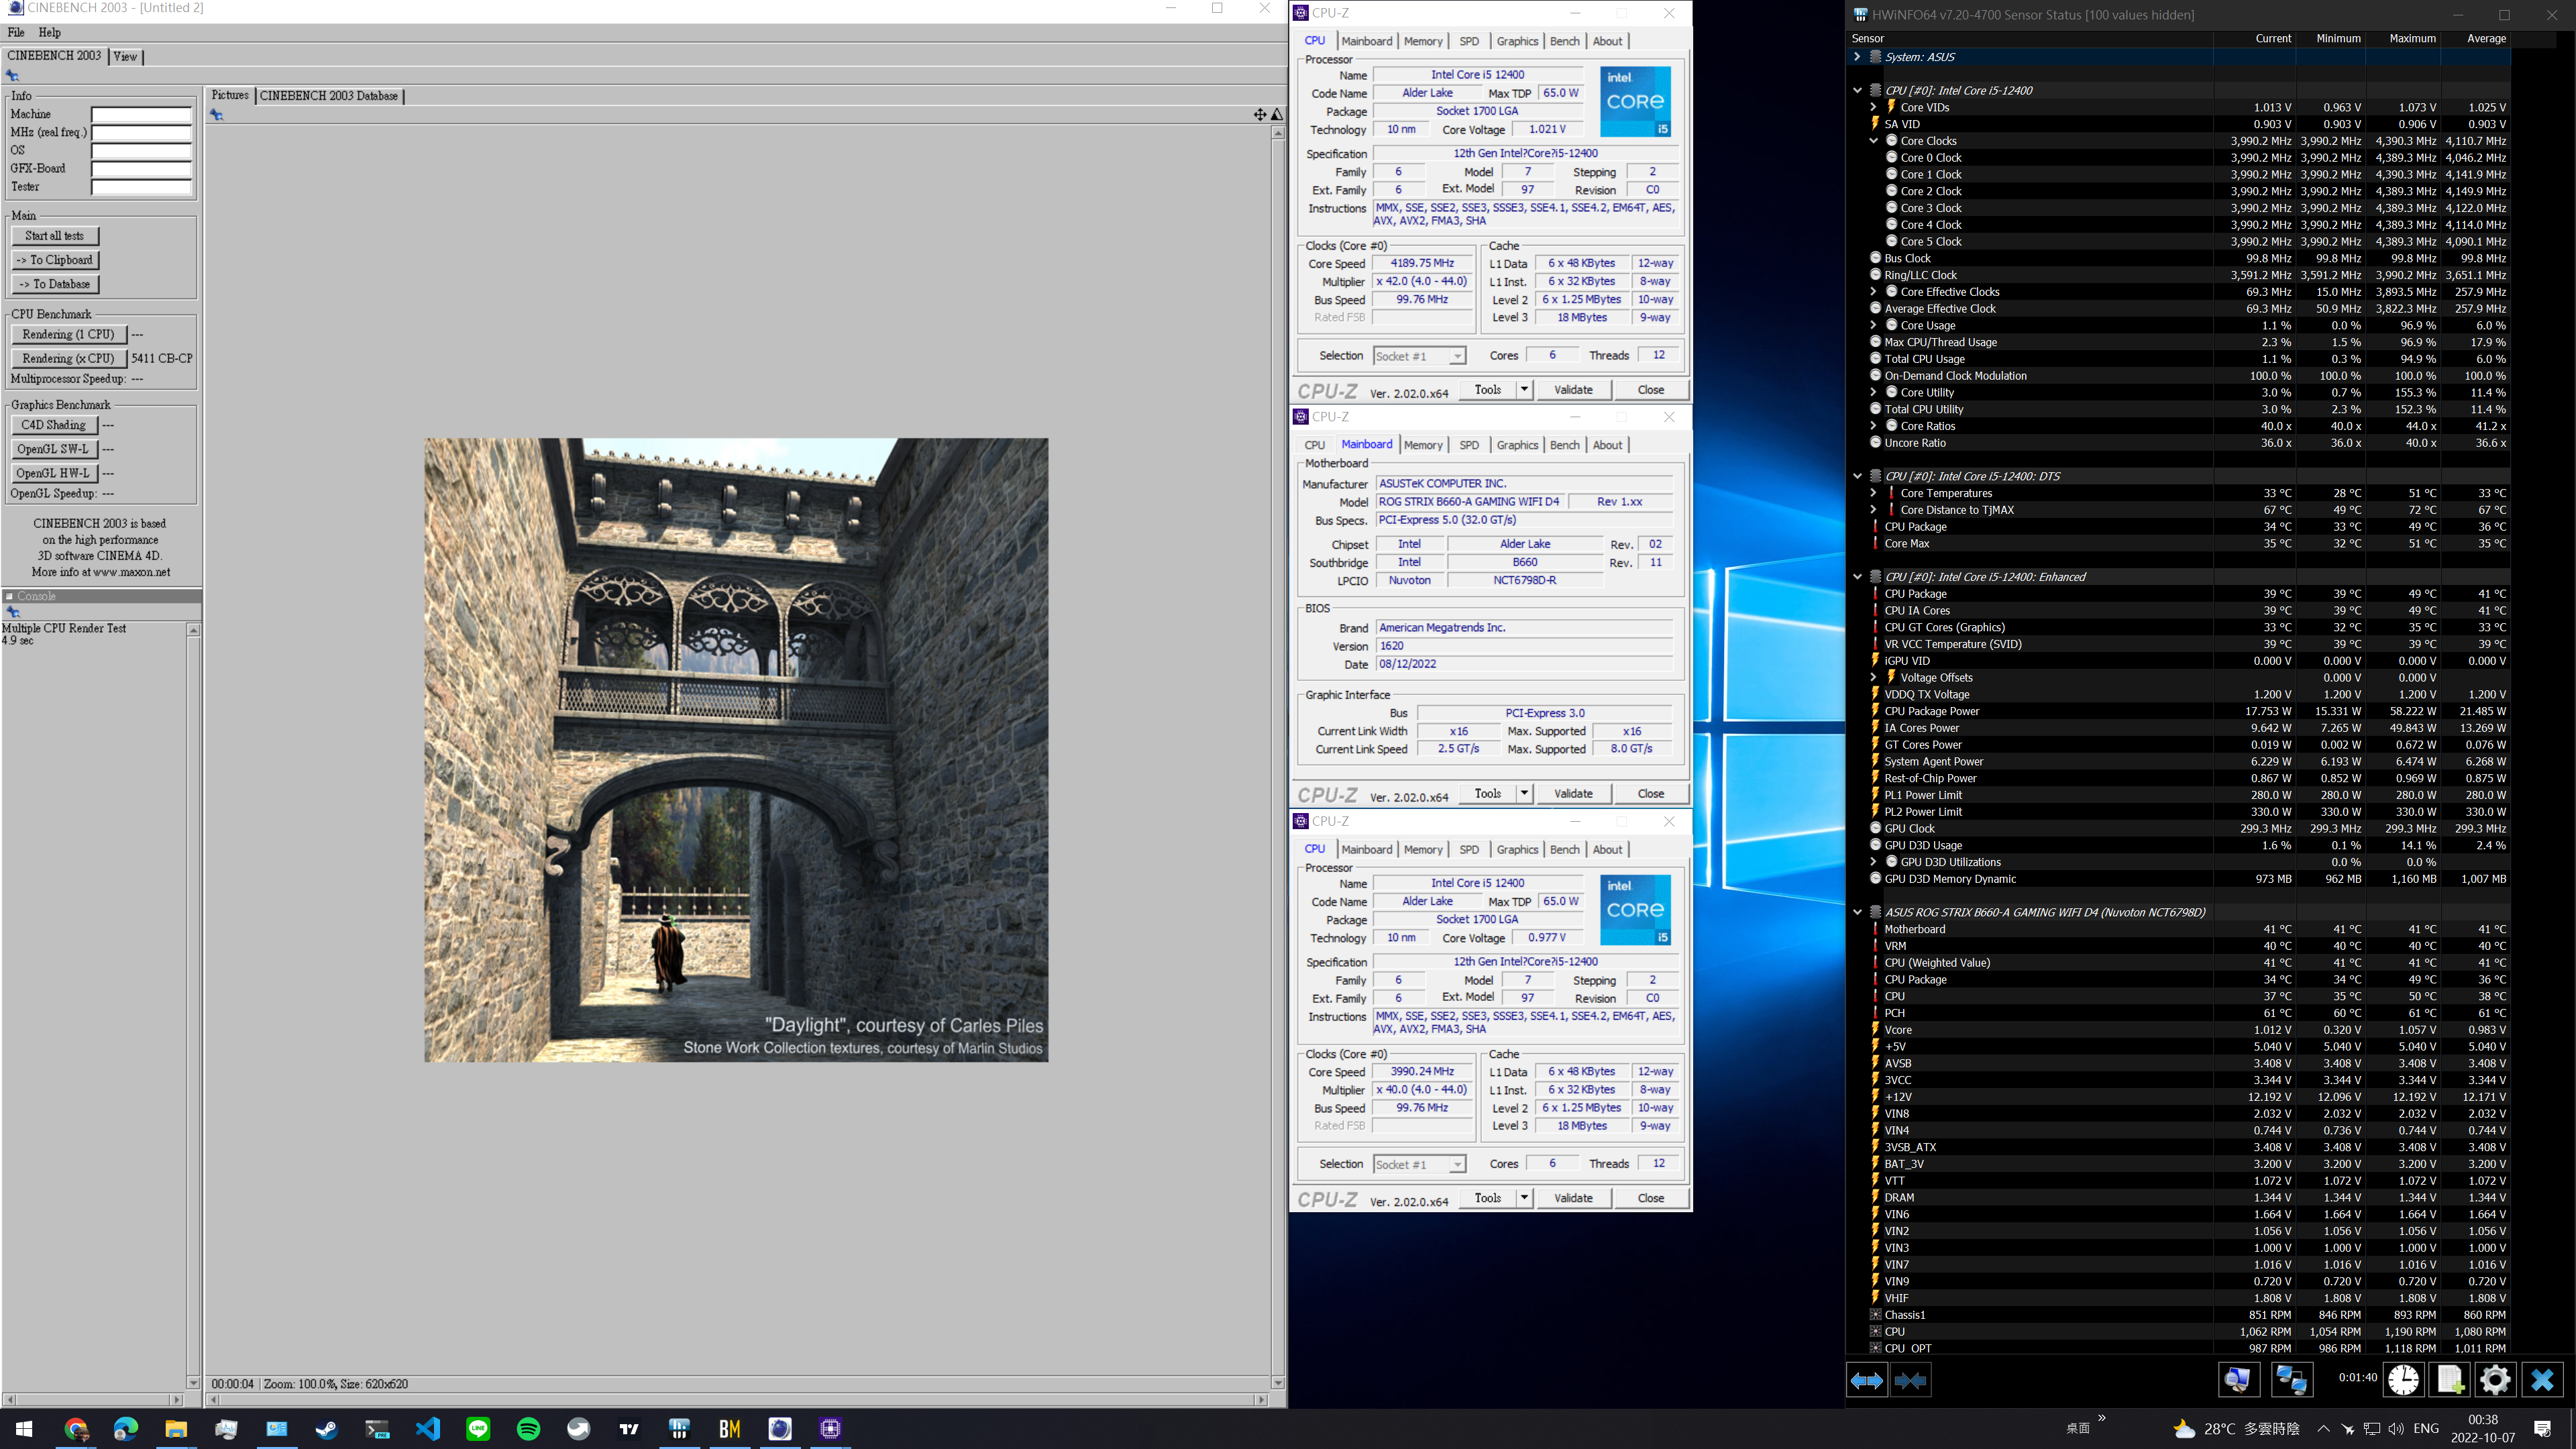Click the pin icon below CINEBENCH 2003 tab
Viewport: 2576px width, 1449px height.
tap(13, 75)
